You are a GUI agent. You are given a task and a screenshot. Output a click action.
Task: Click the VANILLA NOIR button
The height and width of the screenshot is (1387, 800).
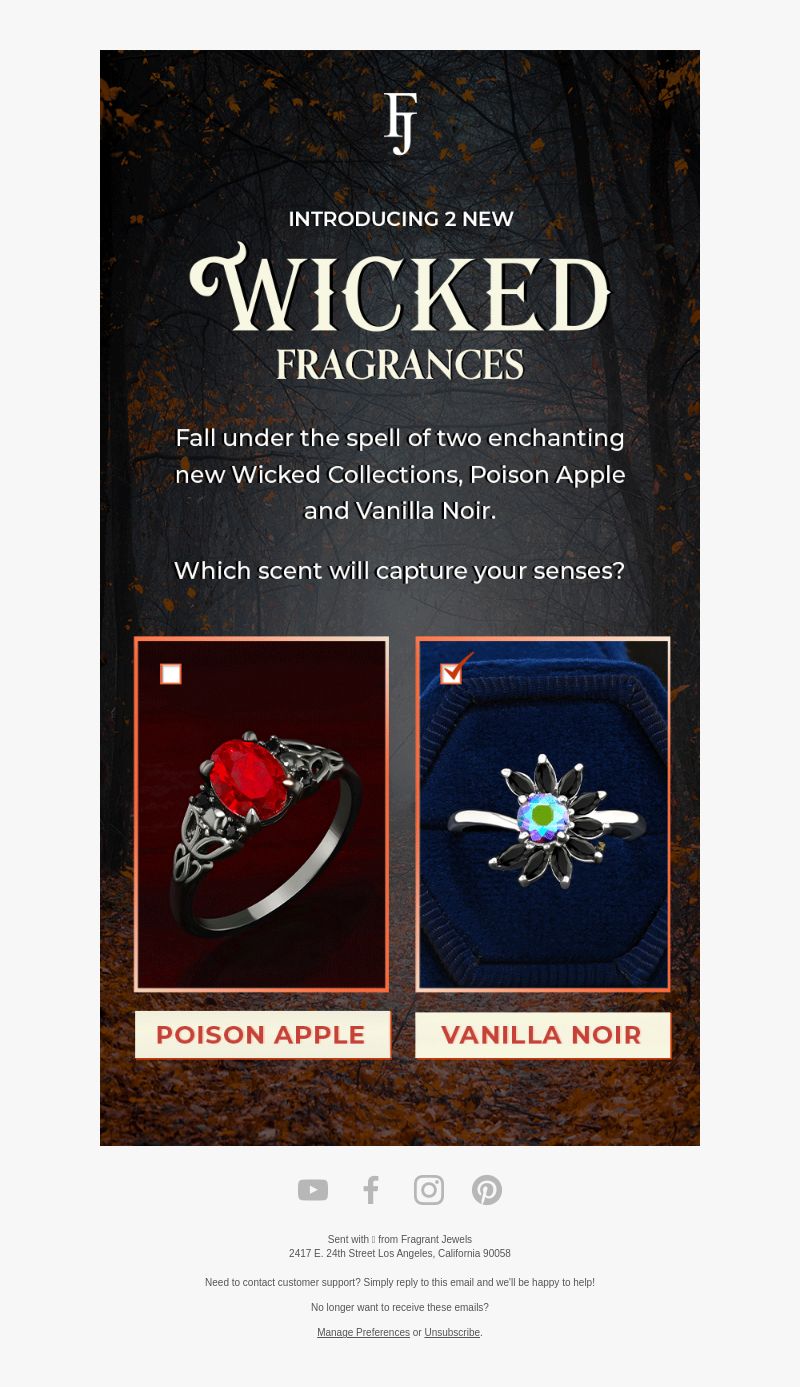pyautogui.click(x=543, y=1035)
